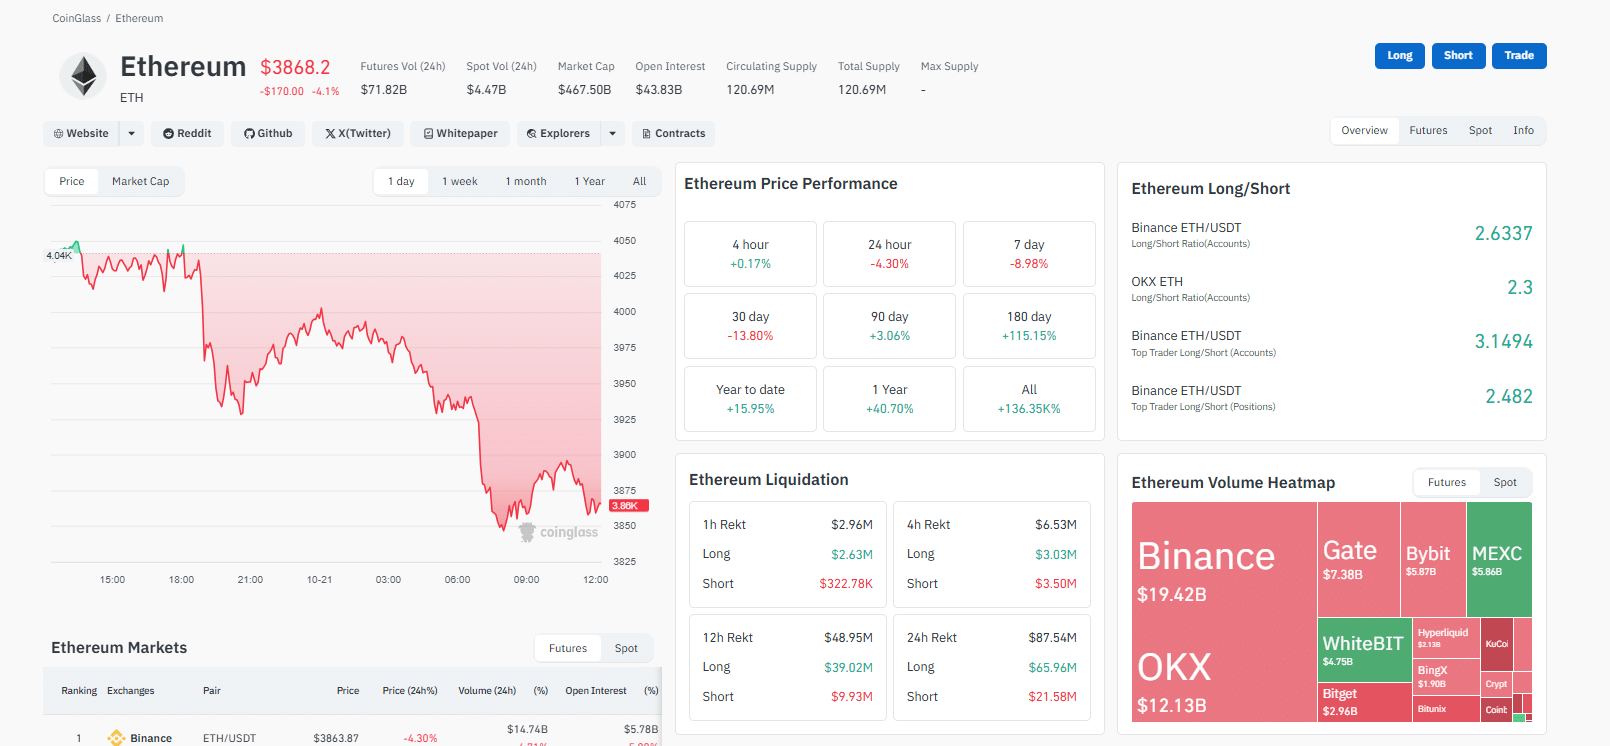
Task: Expand the Explorers dropdown arrow
Action: [x=613, y=133]
